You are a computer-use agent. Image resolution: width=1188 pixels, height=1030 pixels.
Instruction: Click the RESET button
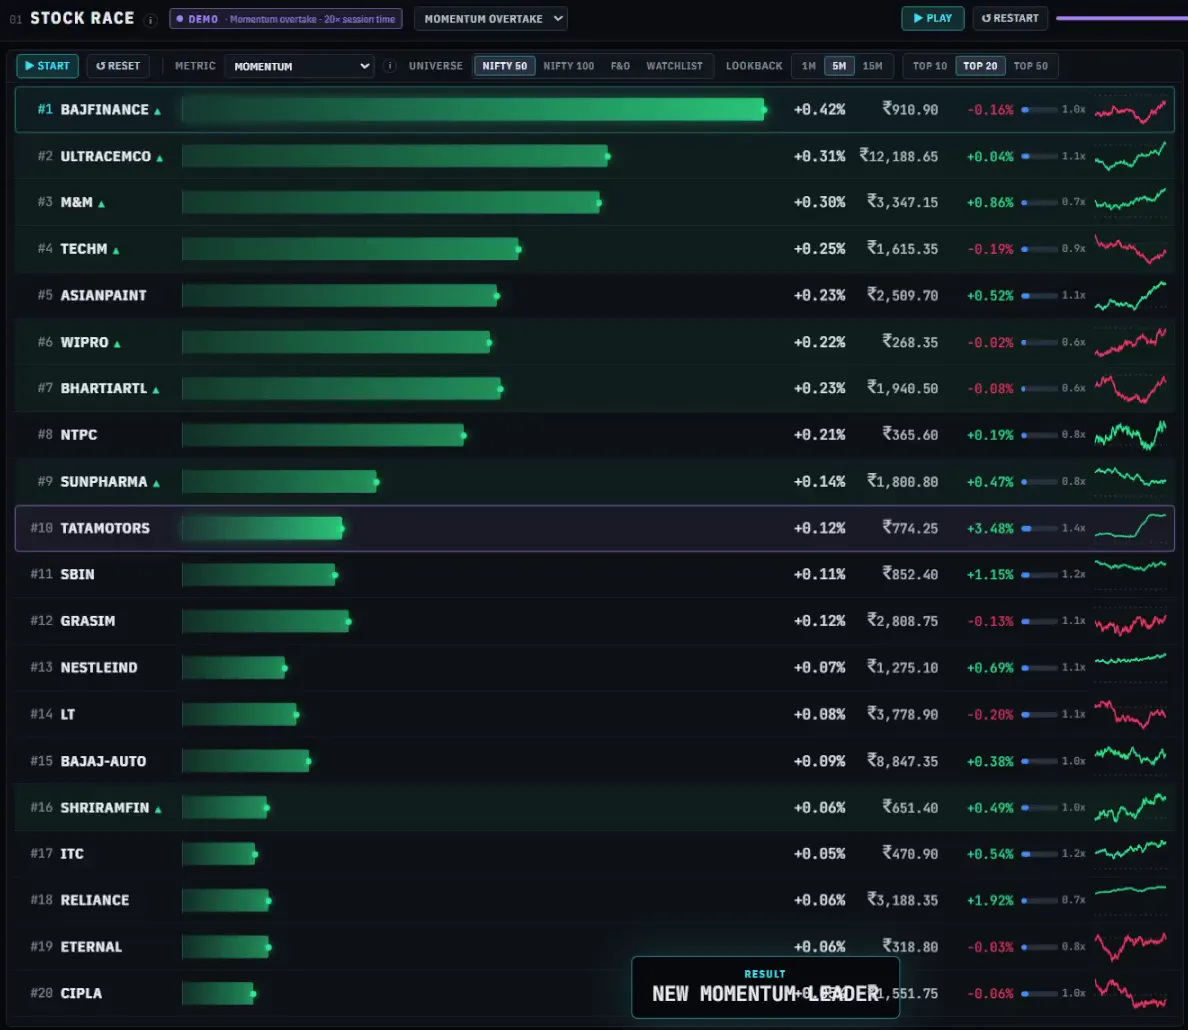117,66
